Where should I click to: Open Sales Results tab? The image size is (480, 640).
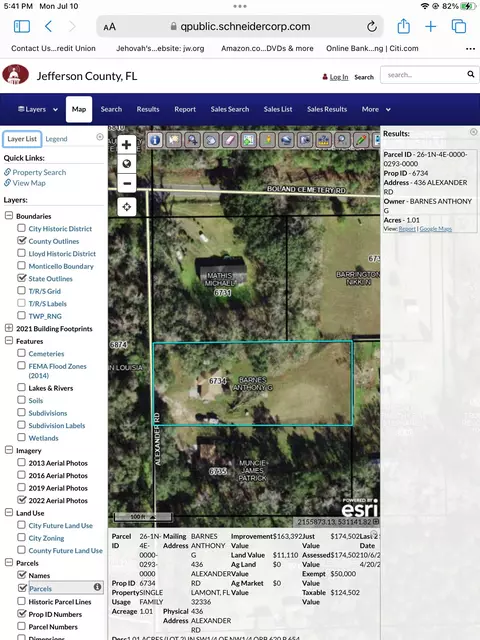327,109
